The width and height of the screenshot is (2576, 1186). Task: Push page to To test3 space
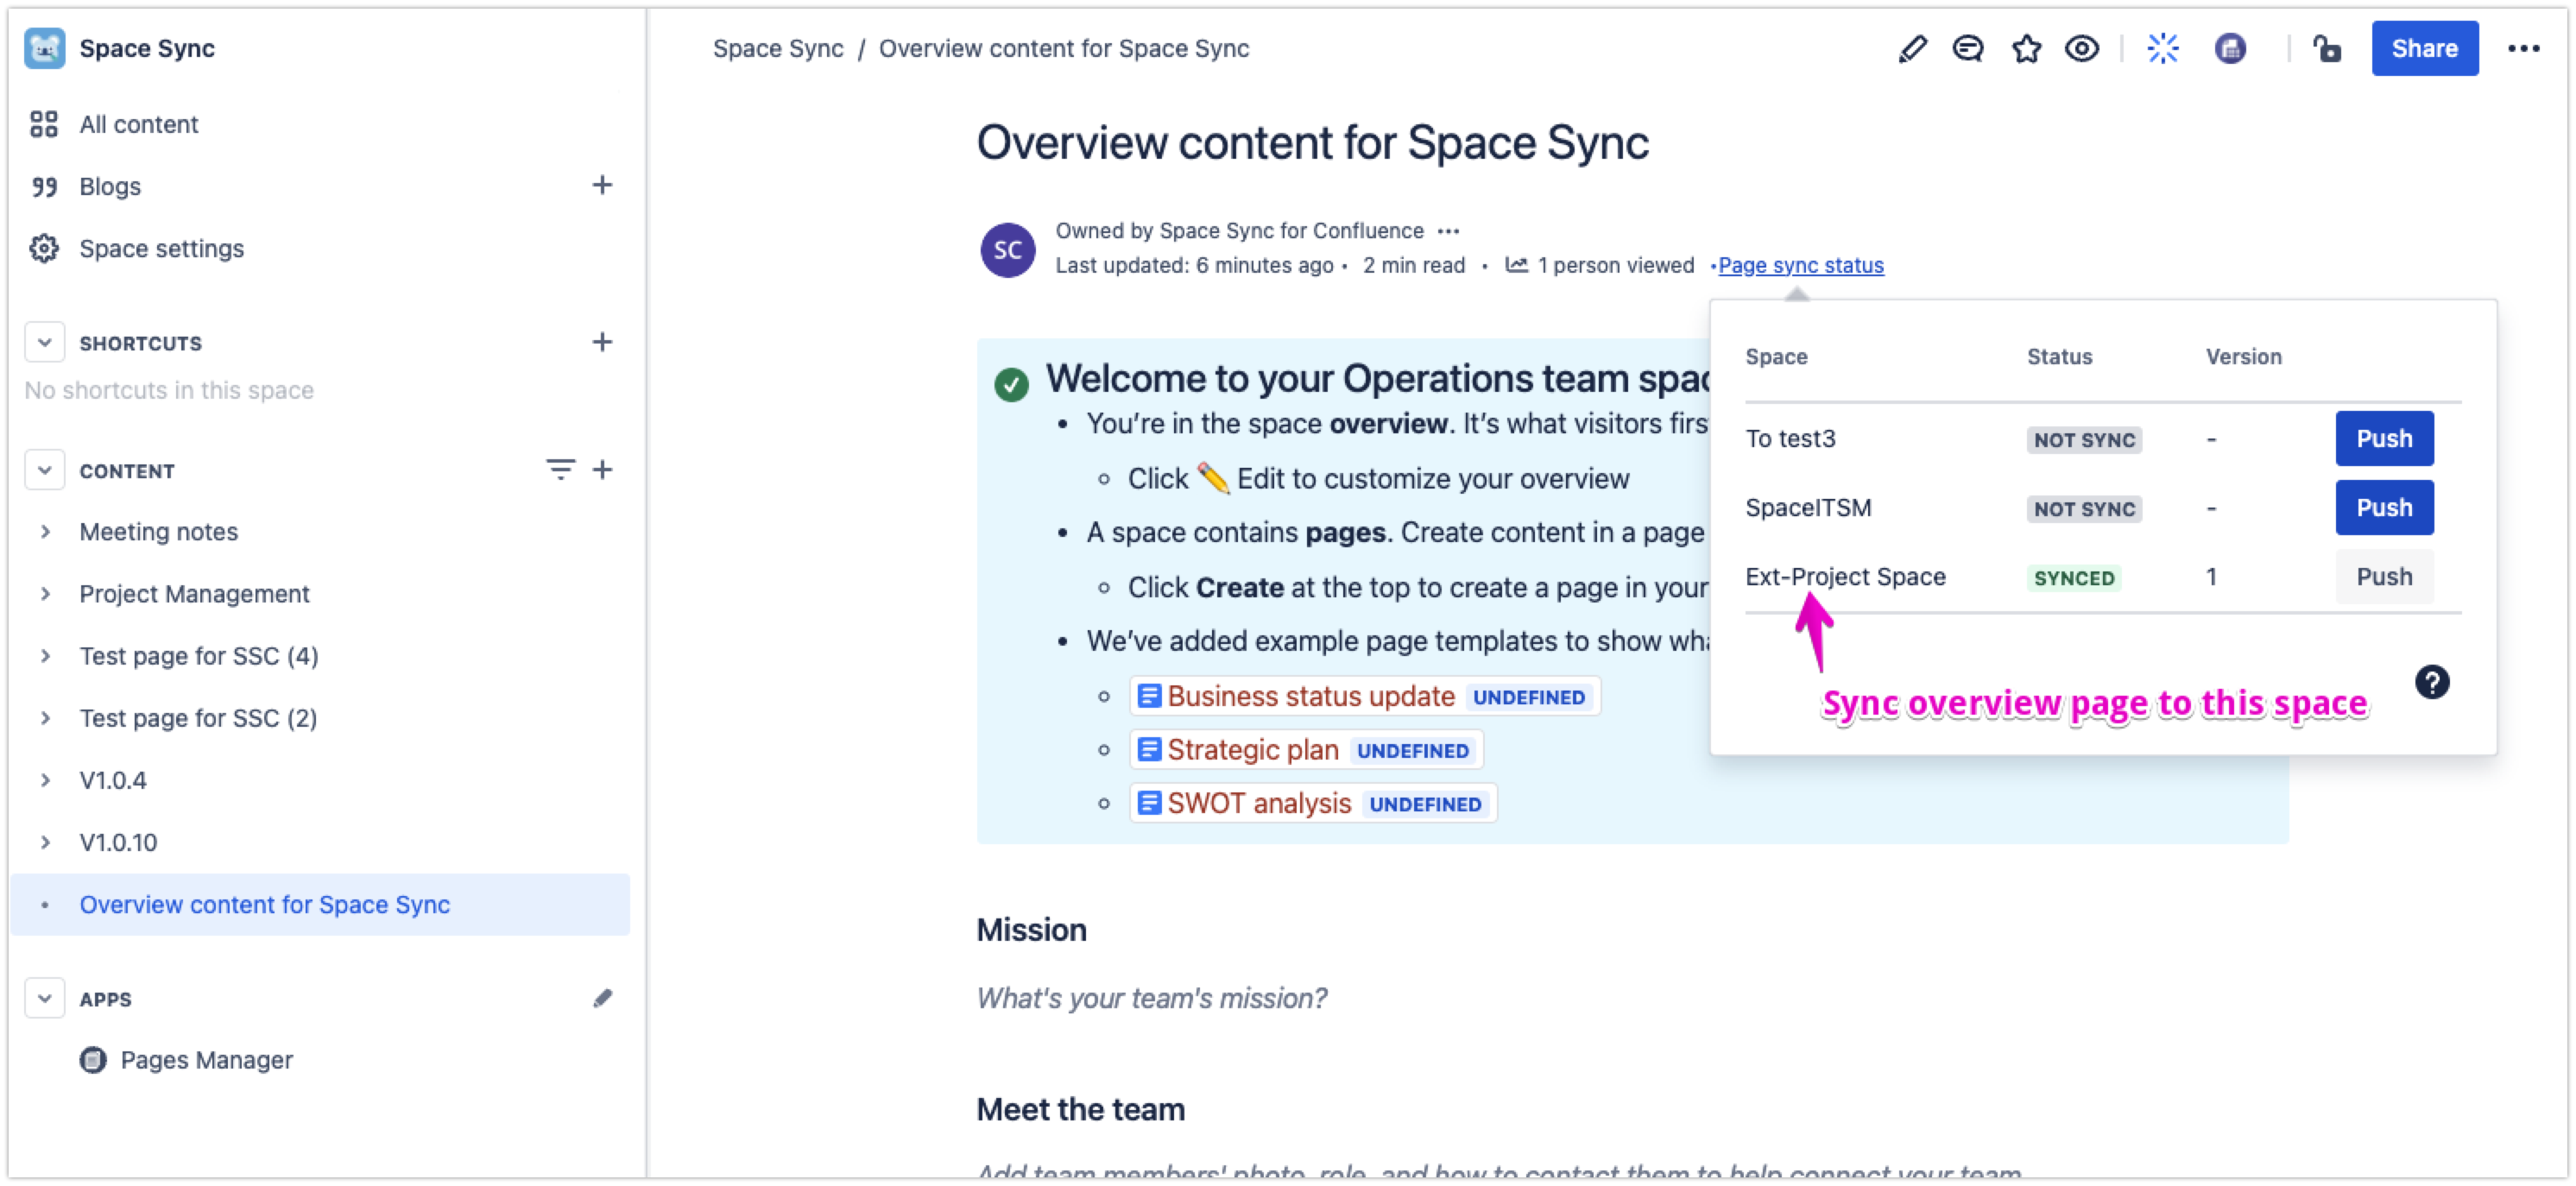tap(2383, 438)
